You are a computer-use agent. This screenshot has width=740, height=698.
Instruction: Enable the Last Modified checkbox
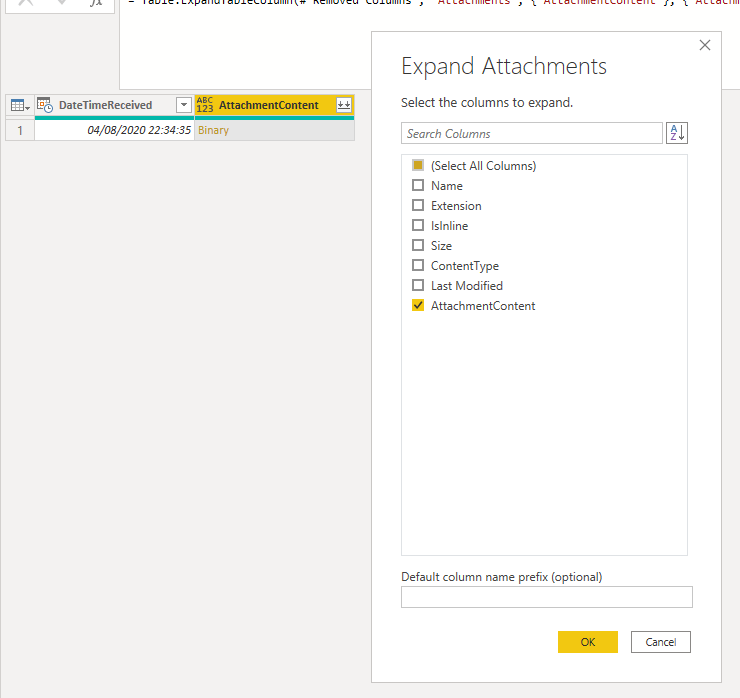click(x=418, y=285)
